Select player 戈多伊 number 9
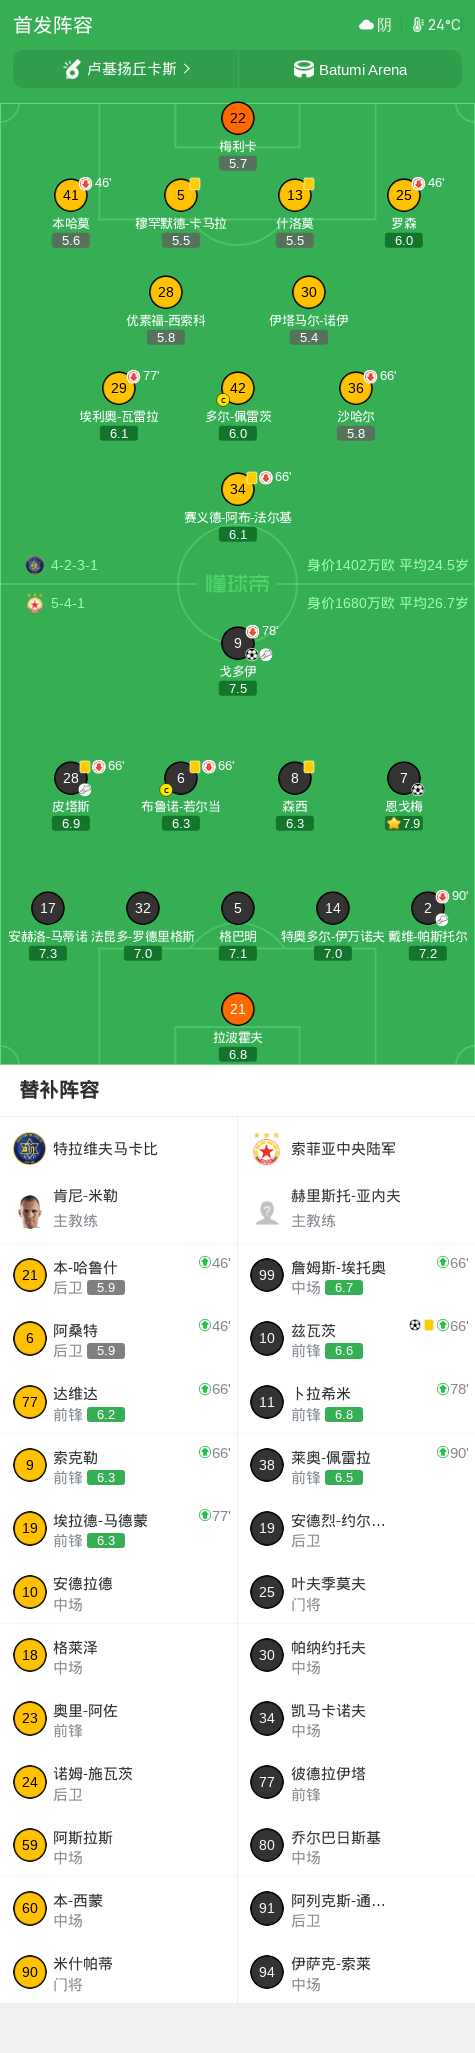Screen dimensions: 475x2053 [x=238, y=643]
